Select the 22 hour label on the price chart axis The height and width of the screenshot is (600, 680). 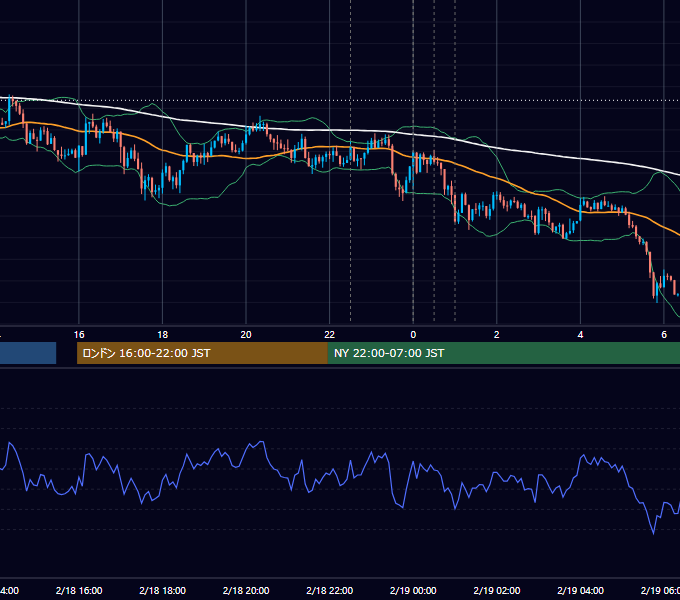pyautogui.click(x=330, y=335)
